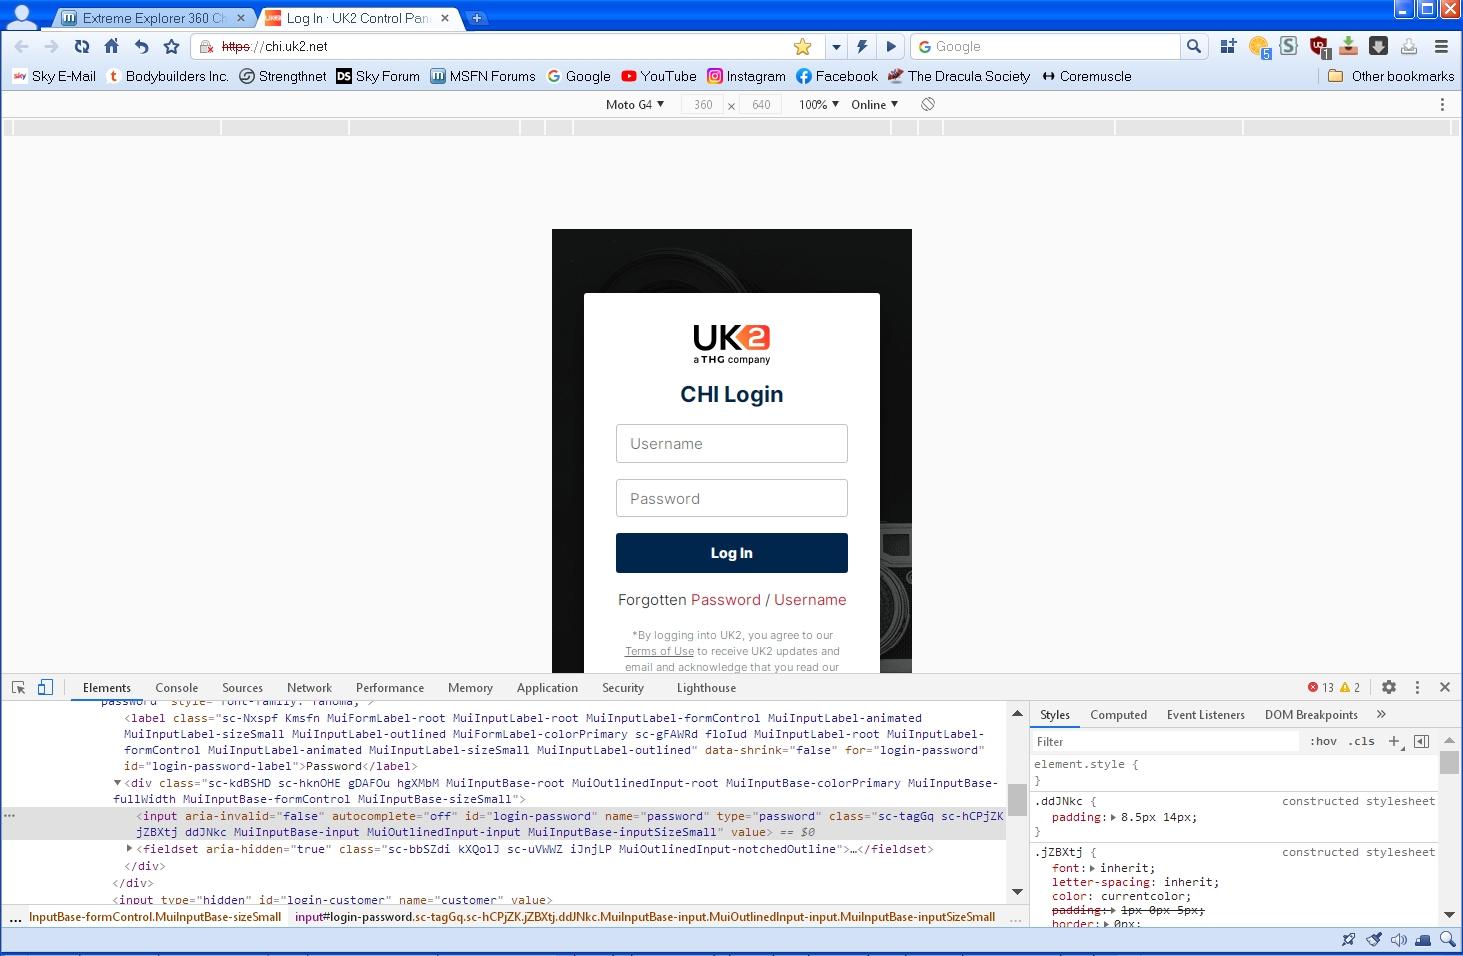Click the Log In button
Image resolution: width=1463 pixels, height=956 pixels.
(732, 553)
